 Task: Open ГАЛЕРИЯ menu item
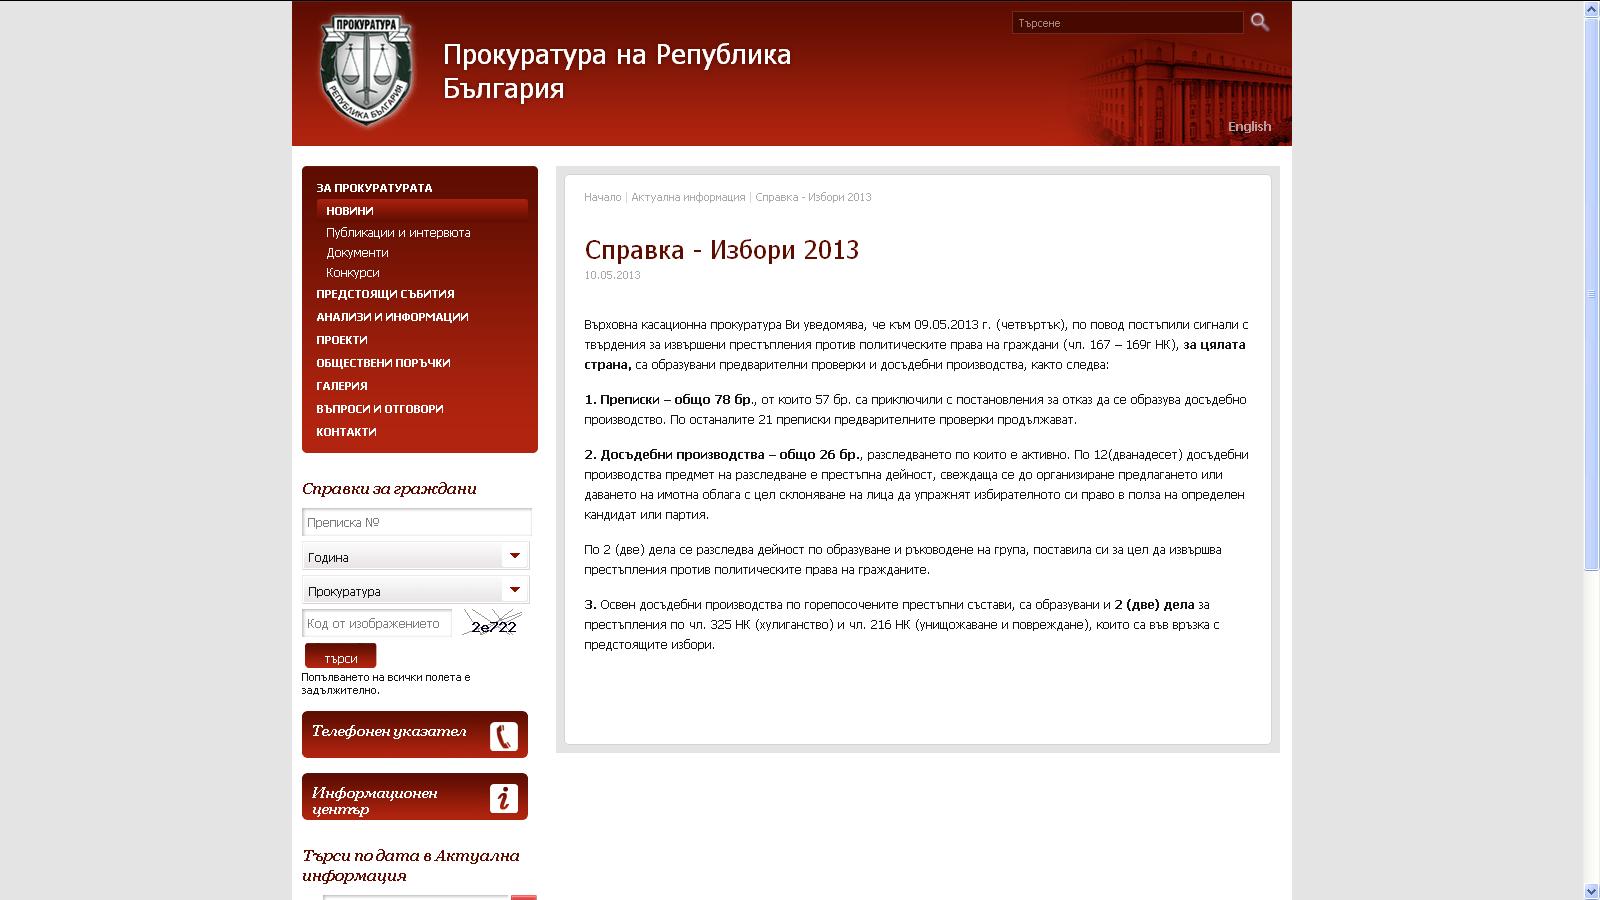tap(341, 386)
